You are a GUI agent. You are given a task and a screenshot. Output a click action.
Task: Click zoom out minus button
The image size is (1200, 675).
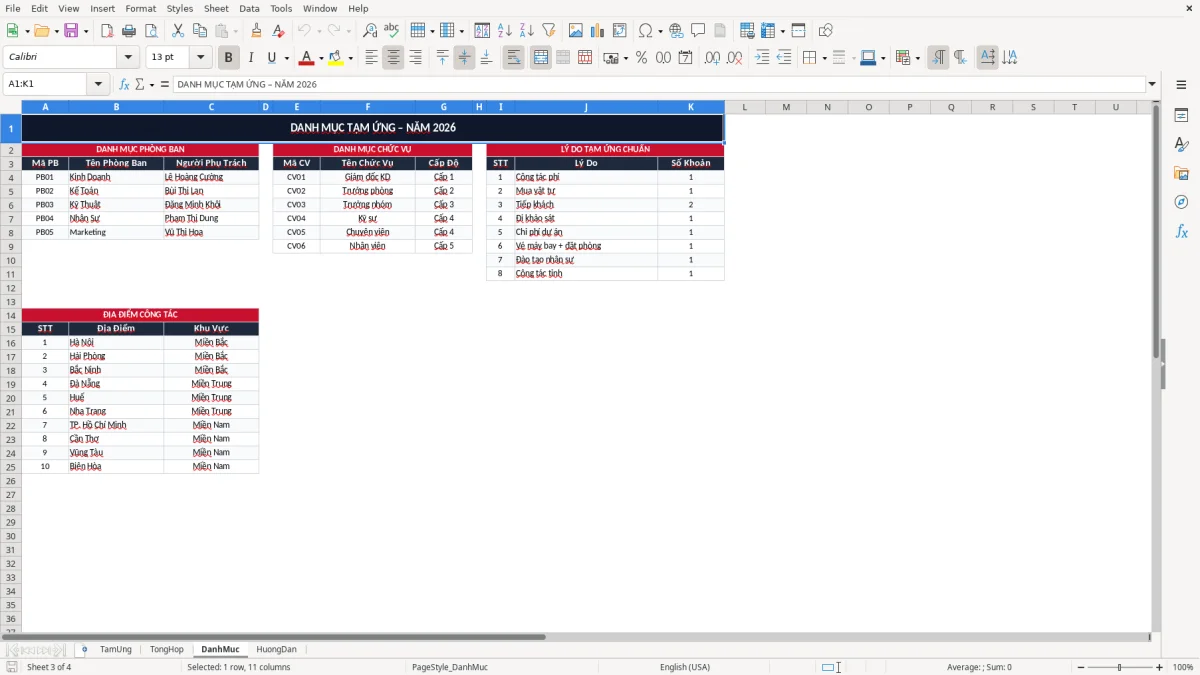click(1081, 667)
